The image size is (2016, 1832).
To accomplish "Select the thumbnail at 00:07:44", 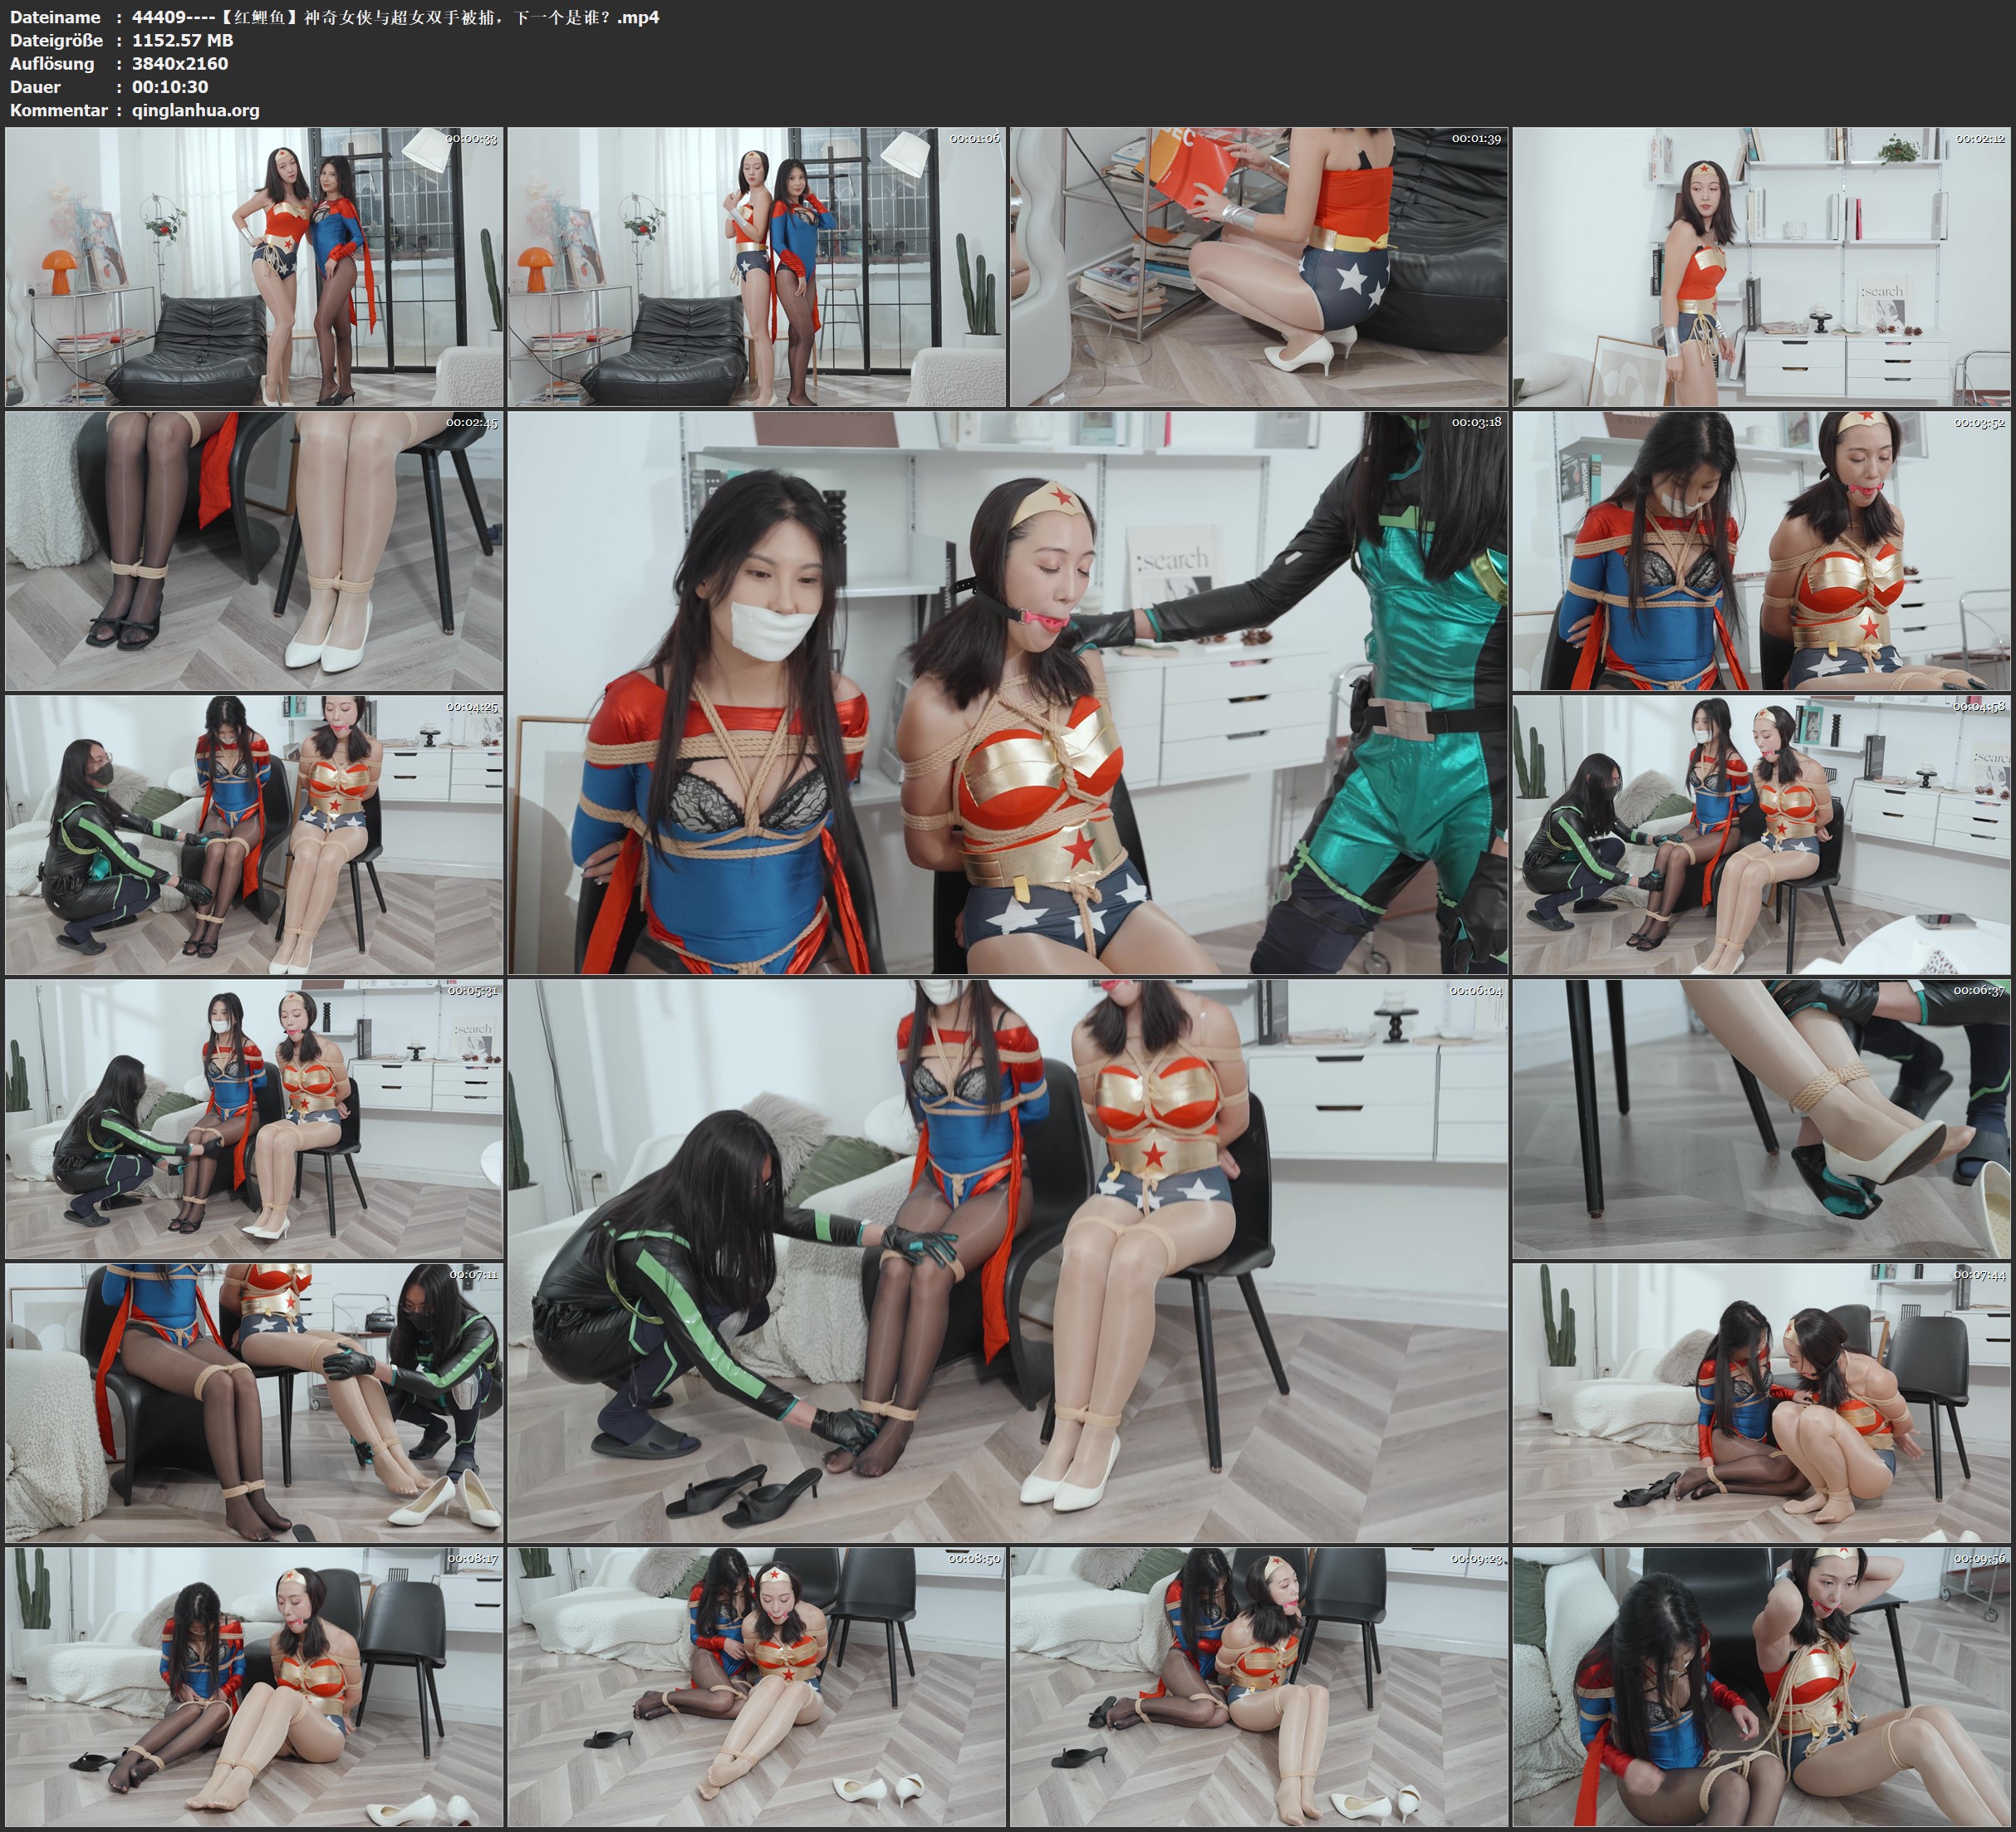I will click(x=1761, y=1402).
